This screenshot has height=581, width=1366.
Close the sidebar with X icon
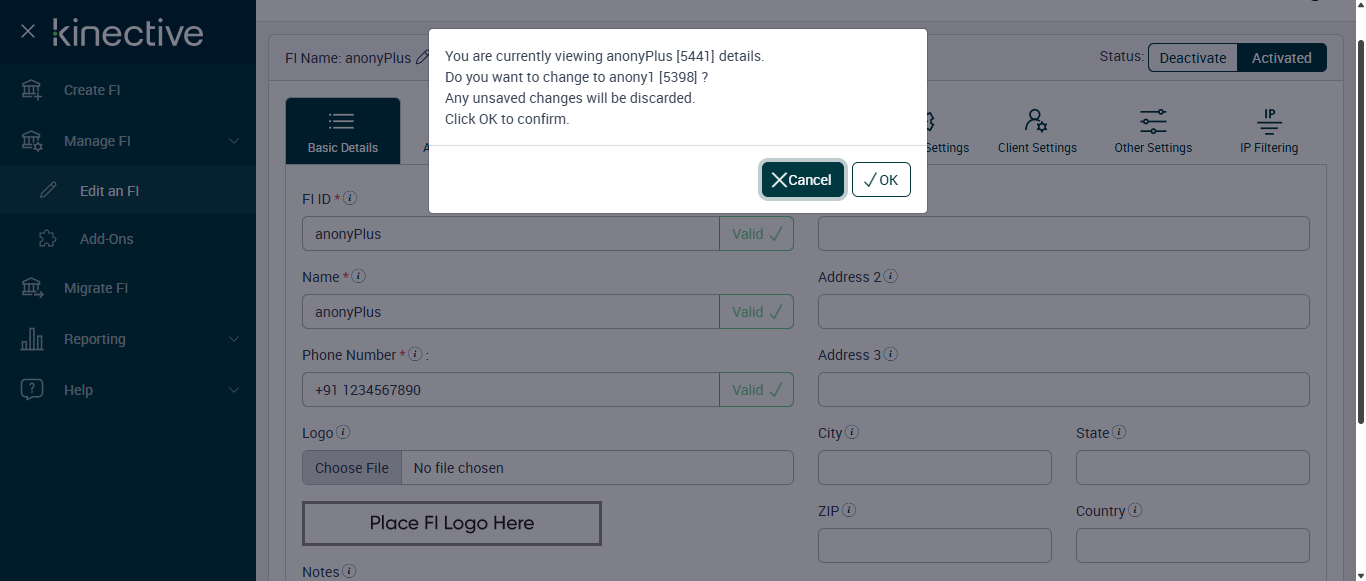[x=28, y=32]
